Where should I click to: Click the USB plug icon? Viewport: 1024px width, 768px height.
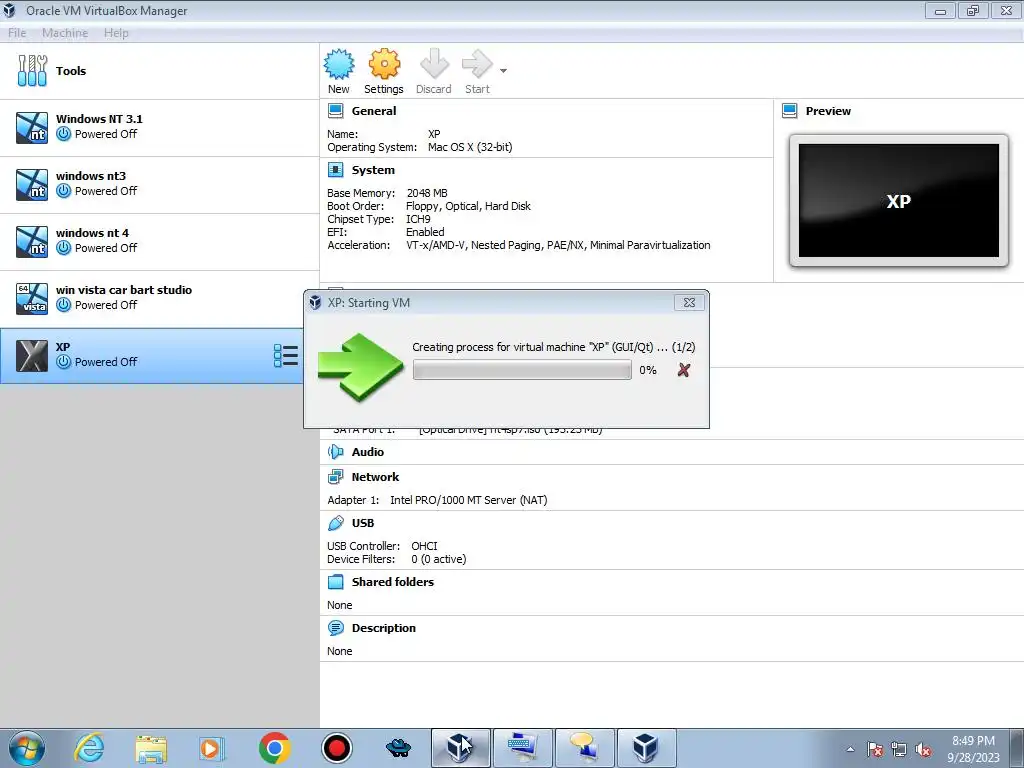(336, 523)
